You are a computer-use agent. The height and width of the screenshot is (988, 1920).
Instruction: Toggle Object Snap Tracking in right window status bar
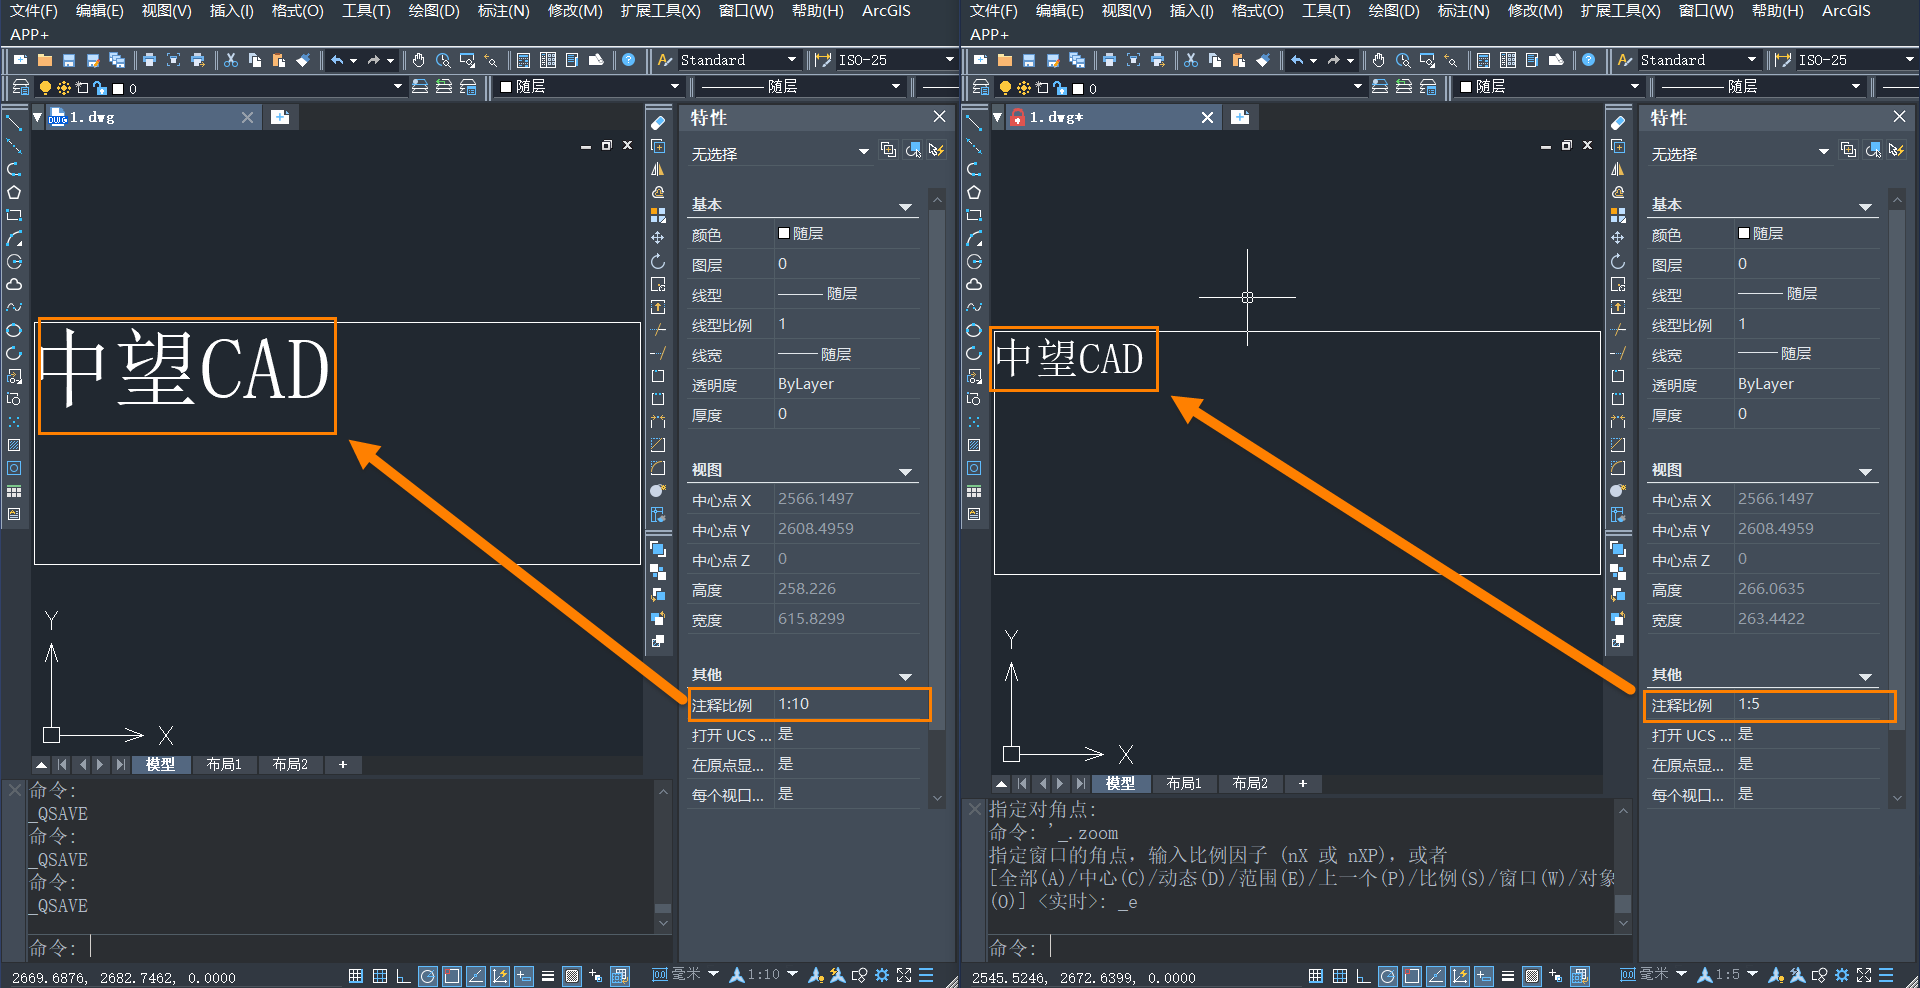tap(1435, 976)
